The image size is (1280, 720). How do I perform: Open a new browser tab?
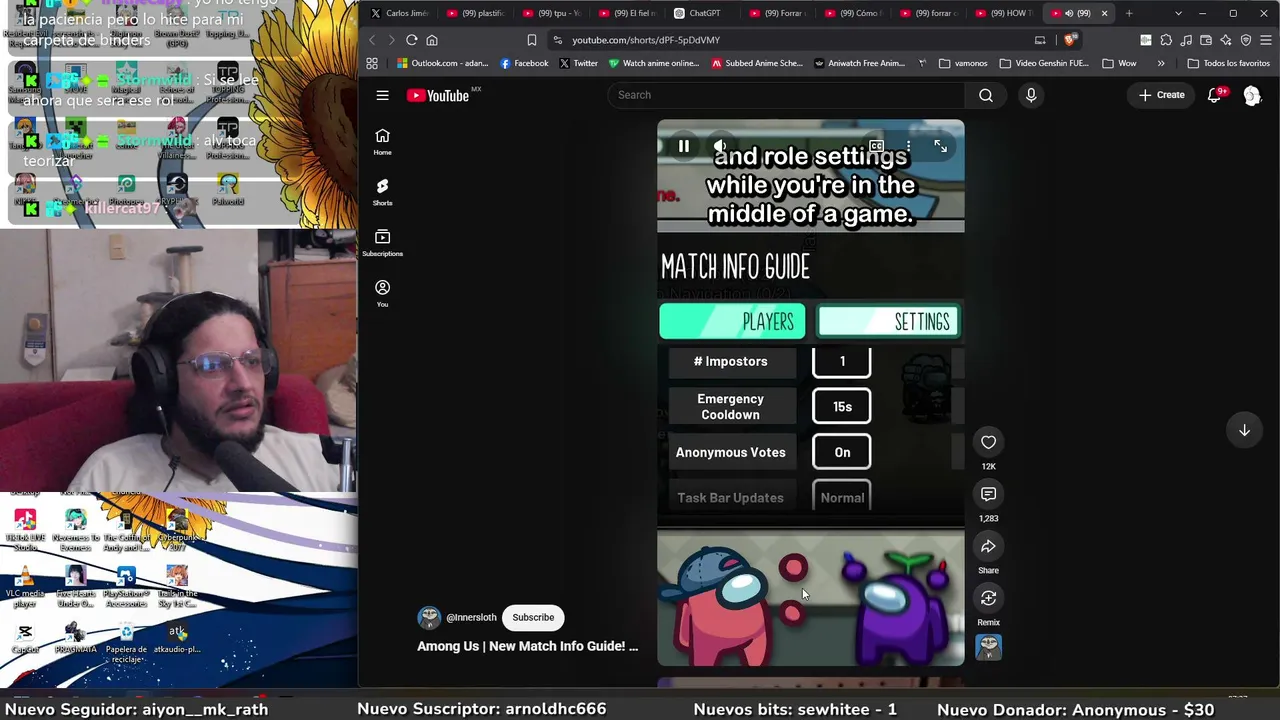1129,13
